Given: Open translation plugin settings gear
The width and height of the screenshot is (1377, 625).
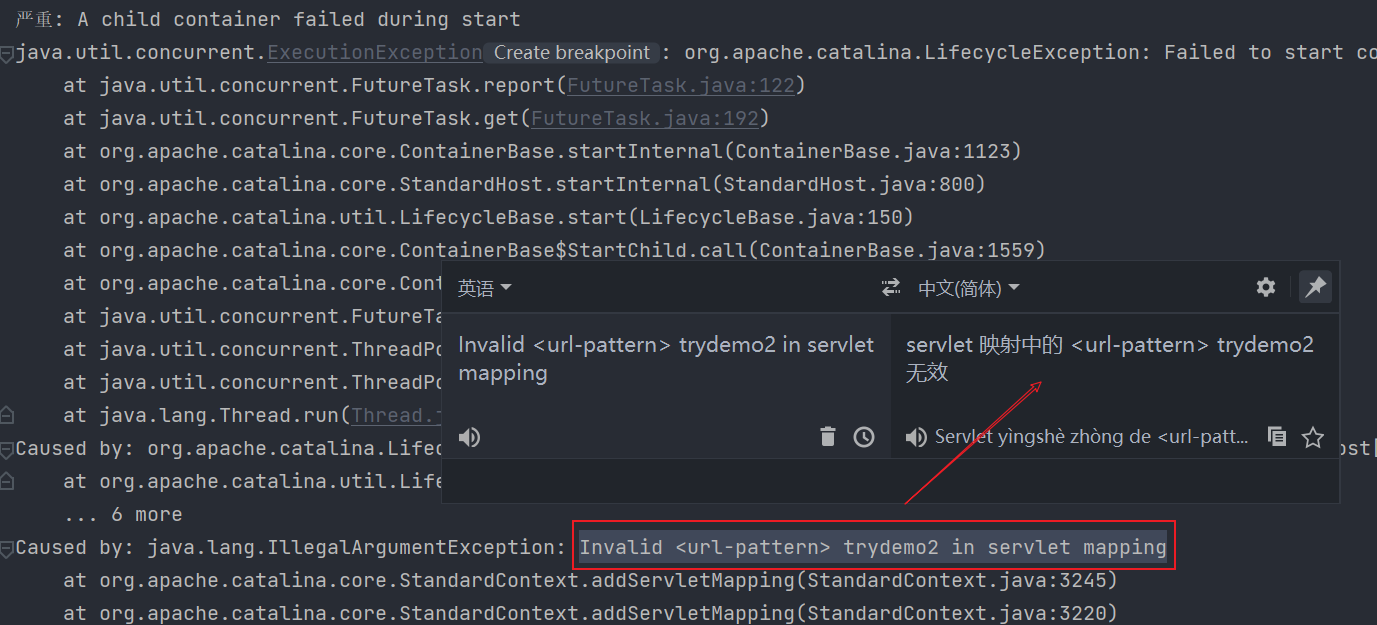Looking at the screenshot, I should pos(1266,288).
